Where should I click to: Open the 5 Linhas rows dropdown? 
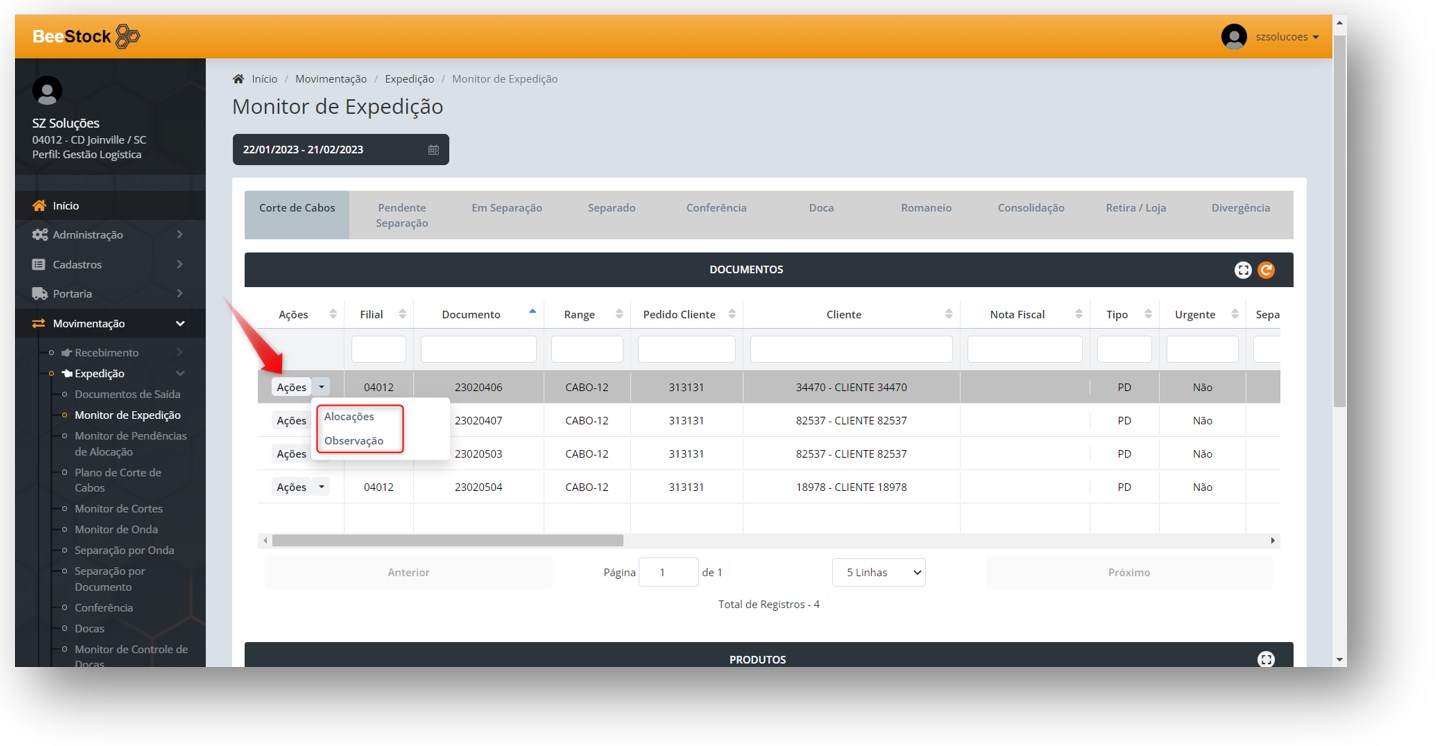(878, 573)
